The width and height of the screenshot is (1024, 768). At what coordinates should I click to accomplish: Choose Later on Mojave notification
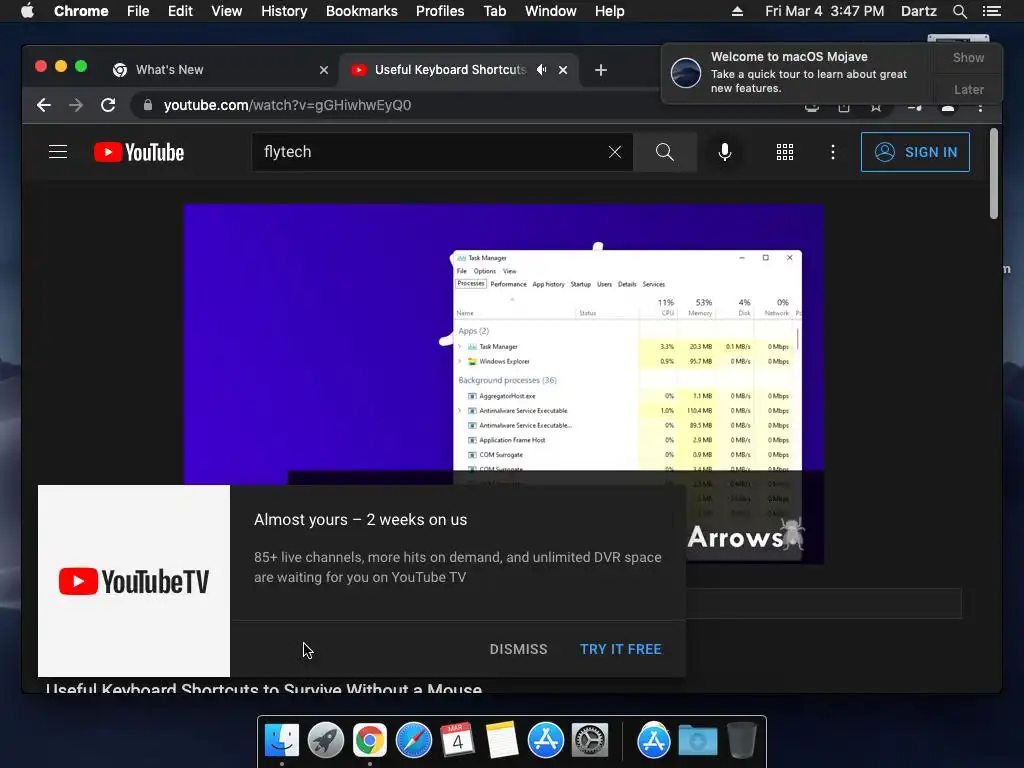point(968,89)
